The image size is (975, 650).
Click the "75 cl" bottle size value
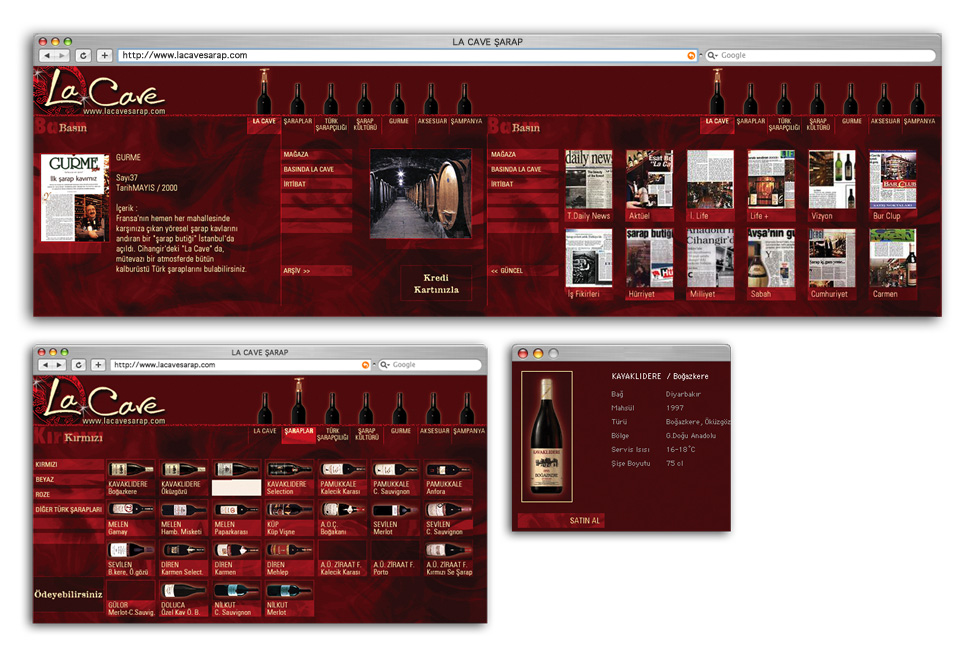point(675,463)
